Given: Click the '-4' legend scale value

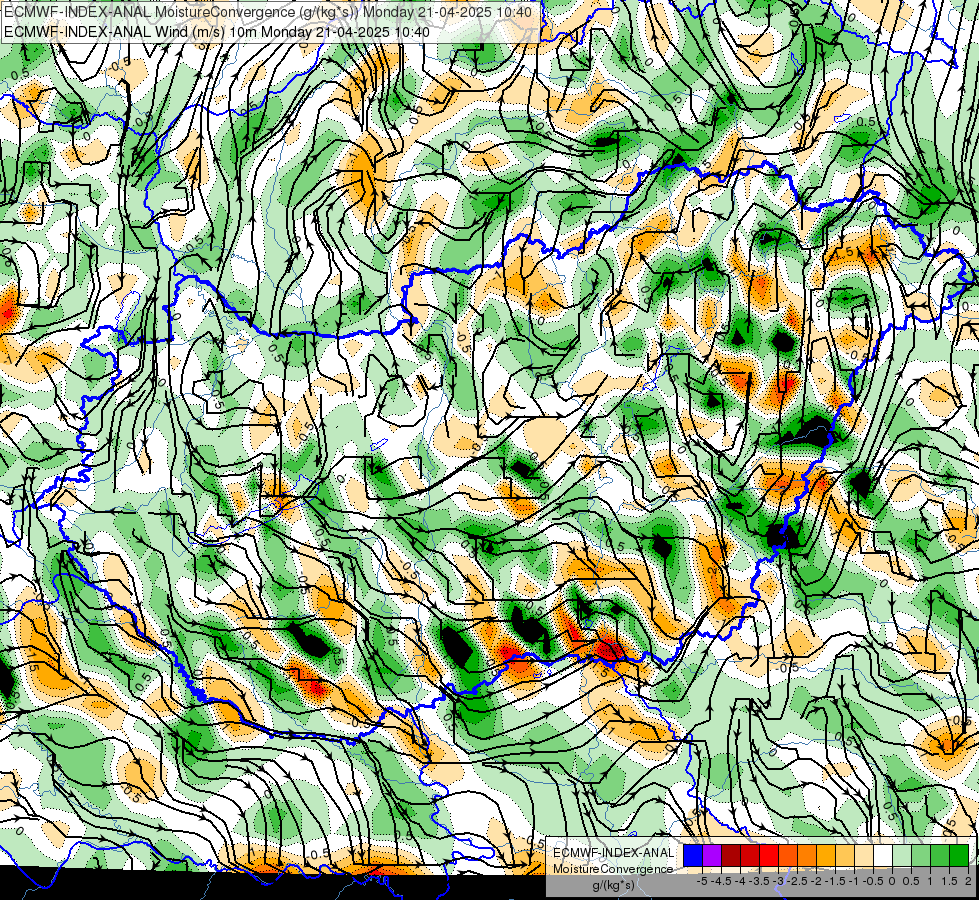Looking at the screenshot, I should 740,881.
